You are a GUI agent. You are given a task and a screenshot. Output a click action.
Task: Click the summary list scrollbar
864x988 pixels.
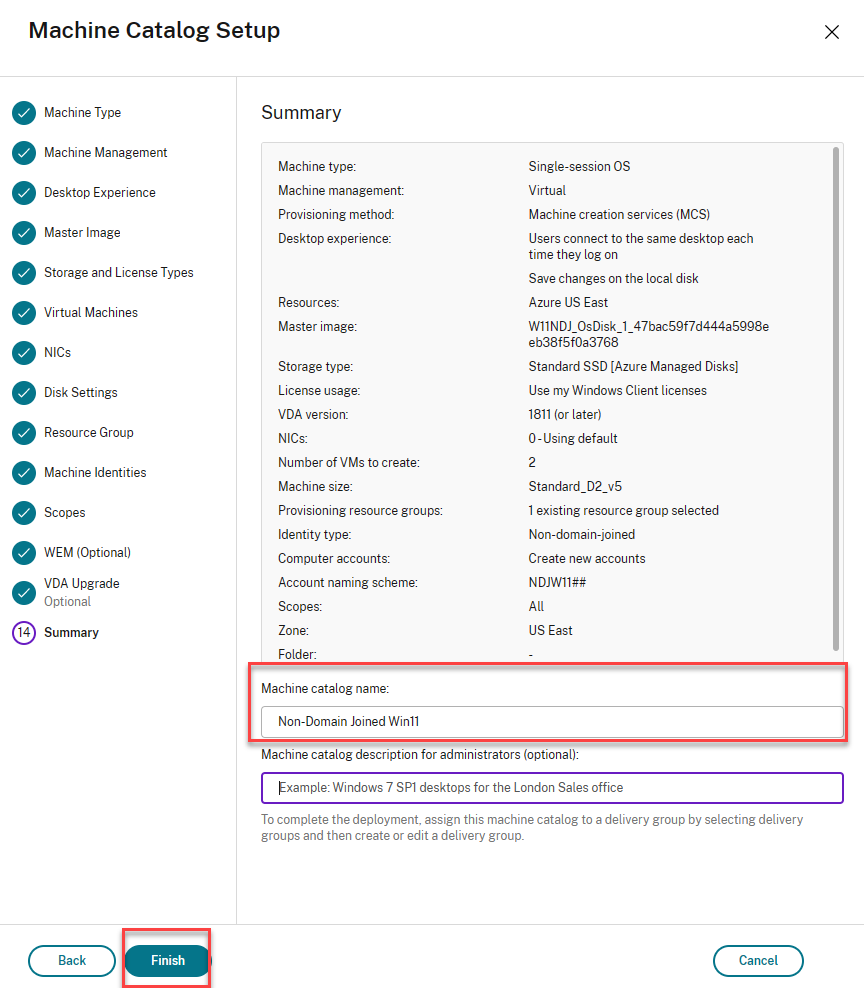pyautogui.click(x=837, y=400)
